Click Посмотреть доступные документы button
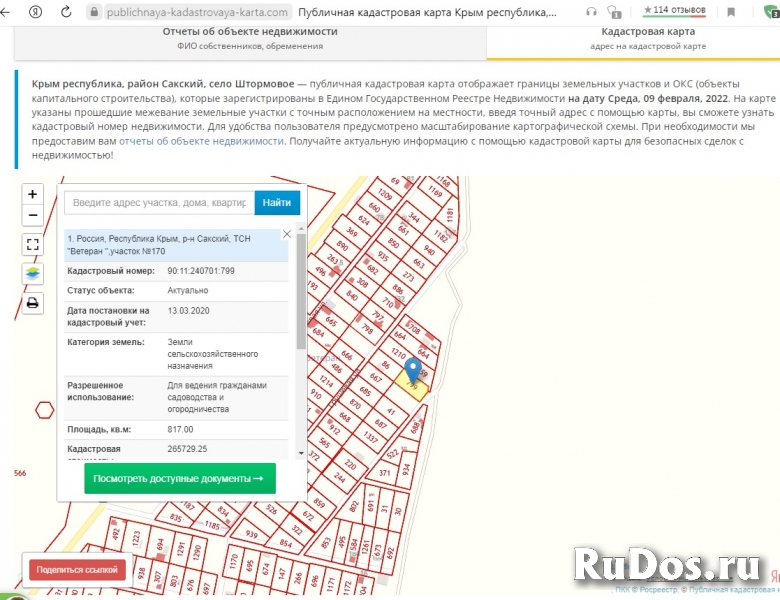Image resolution: width=780 pixels, height=600 pixels. tap(180, 478)
